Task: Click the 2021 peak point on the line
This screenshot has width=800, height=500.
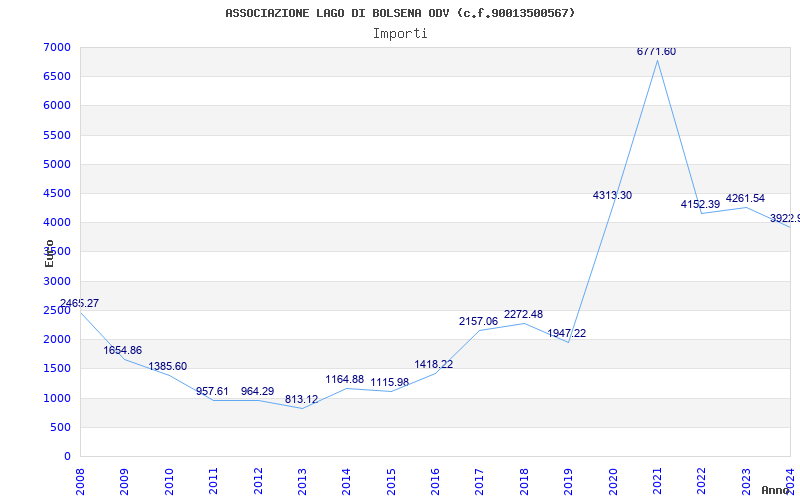Action: tap(657, 60)
